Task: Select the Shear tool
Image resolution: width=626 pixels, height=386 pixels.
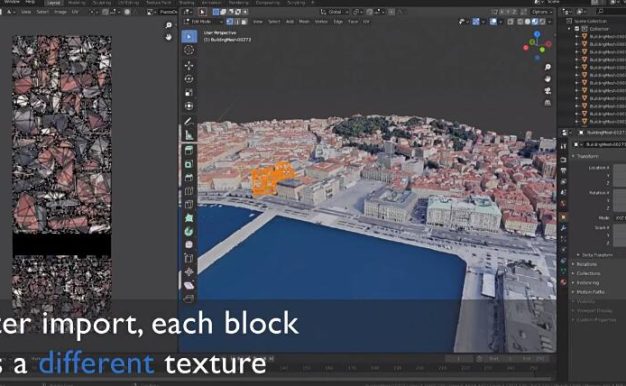Action: coord(189,286)
